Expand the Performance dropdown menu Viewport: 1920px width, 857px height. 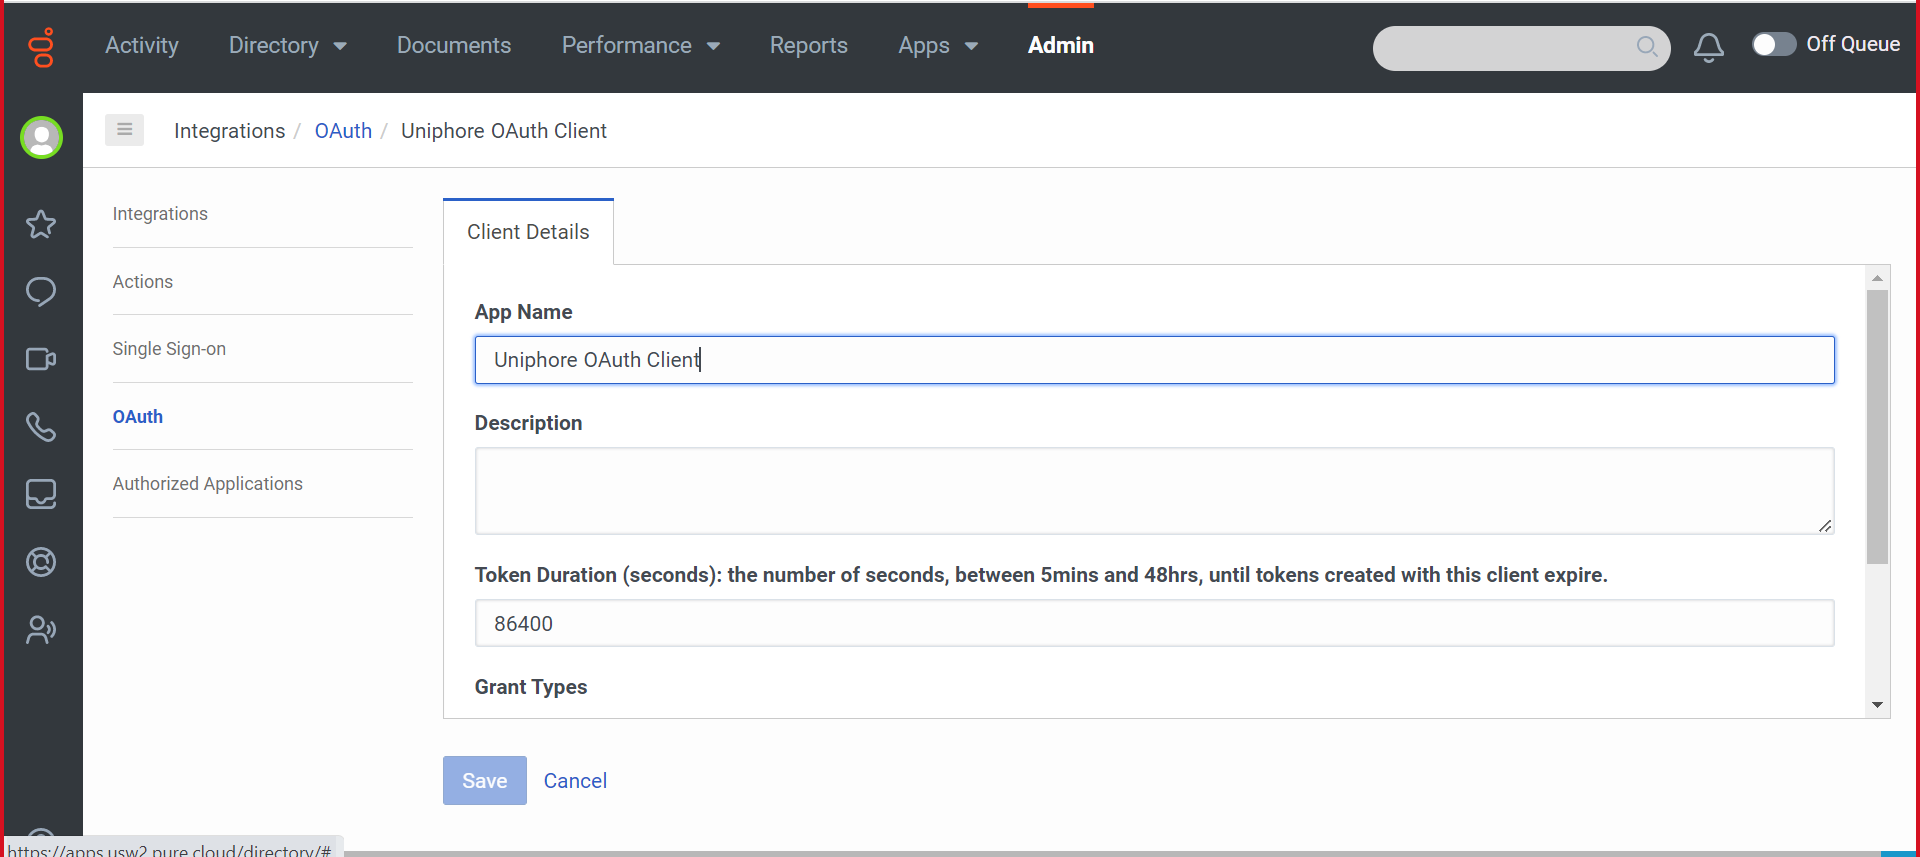pyautogui.click(x=641, y=46)
